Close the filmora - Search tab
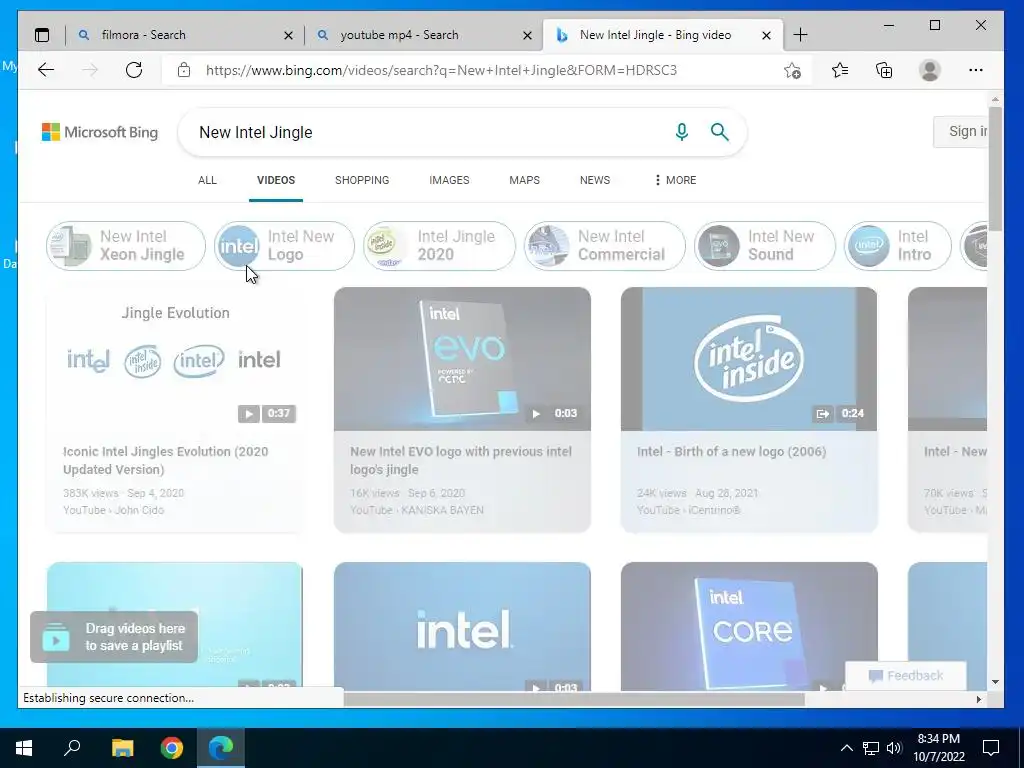 tap(288, 35)
